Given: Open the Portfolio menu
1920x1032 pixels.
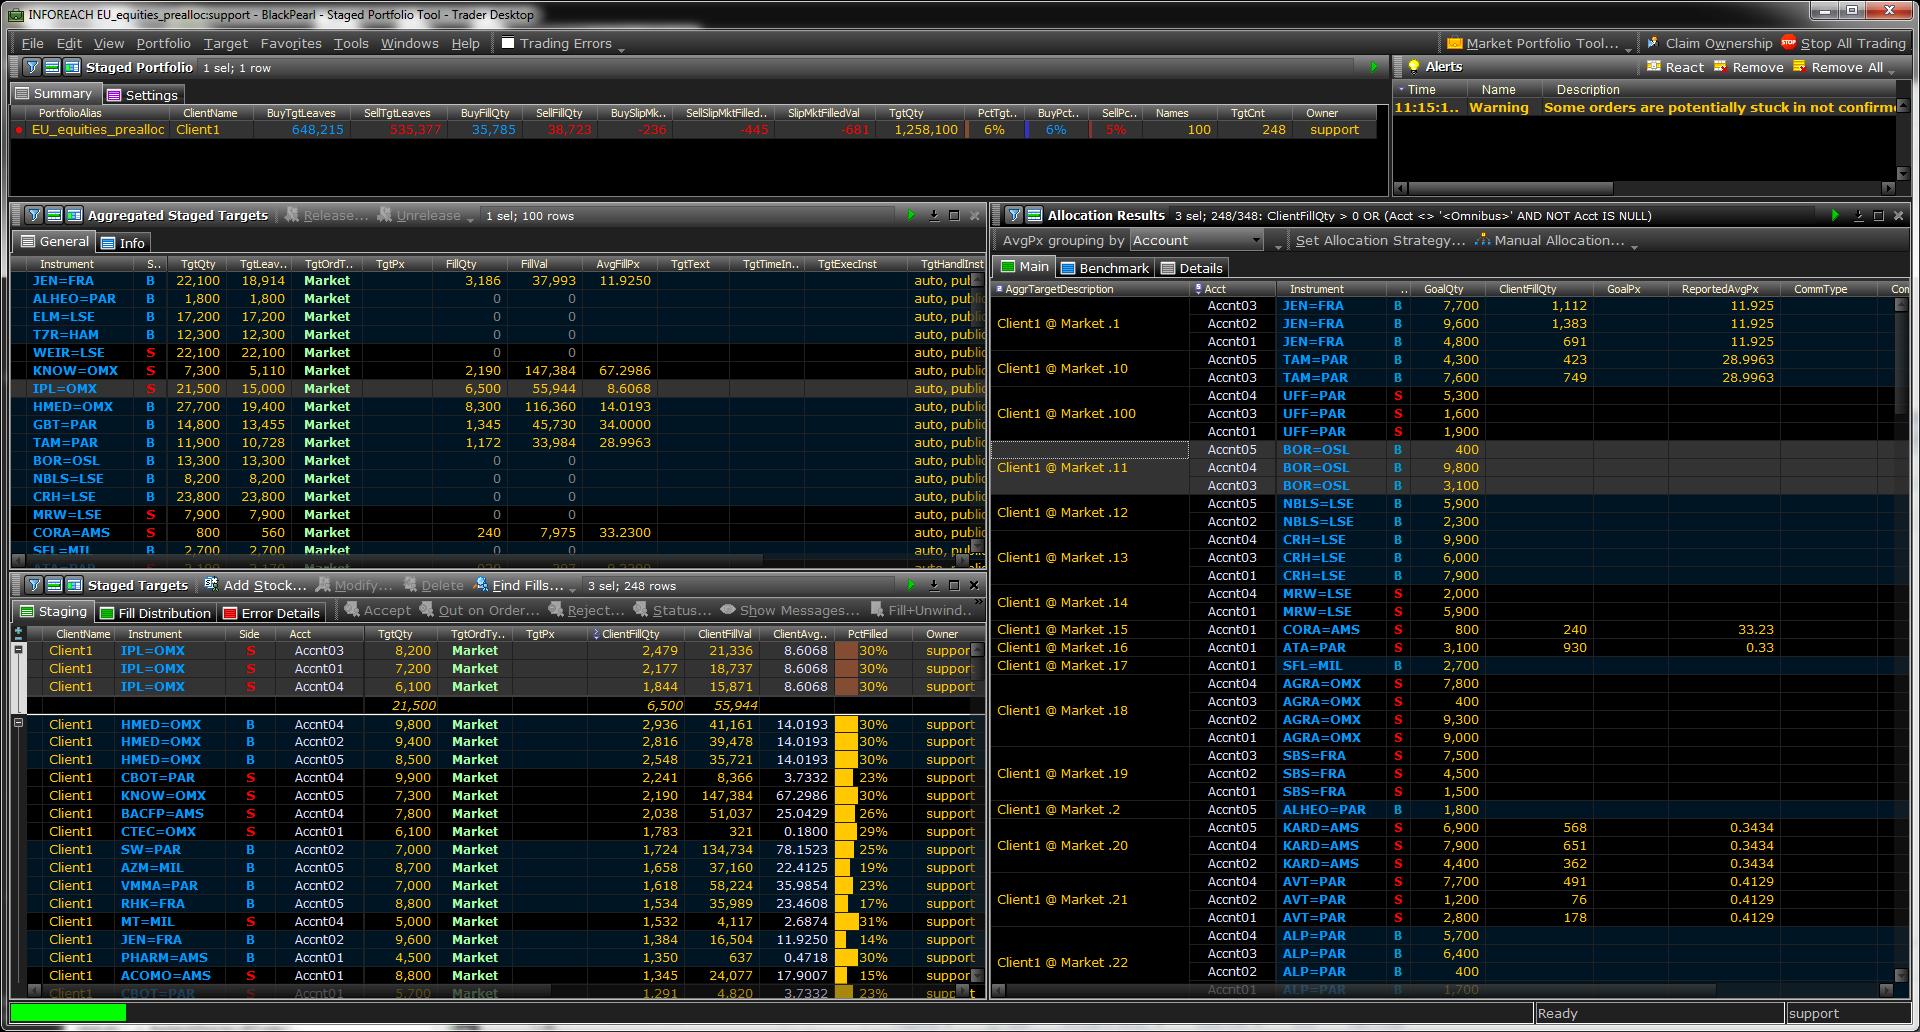Looking at the screenshot, I should click(x=163, y=43).
